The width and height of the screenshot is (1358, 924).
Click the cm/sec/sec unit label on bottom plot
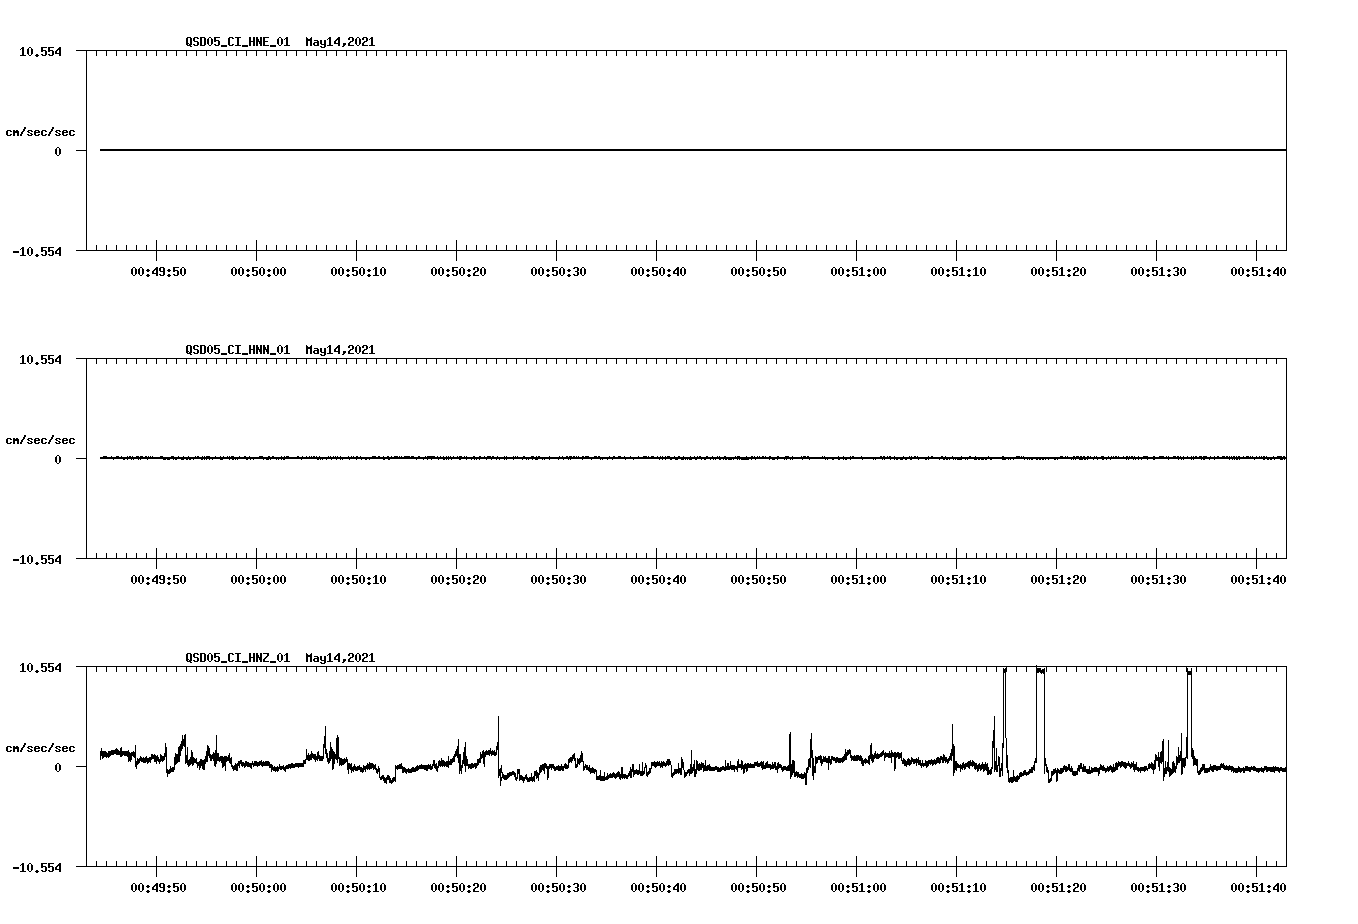40,745
